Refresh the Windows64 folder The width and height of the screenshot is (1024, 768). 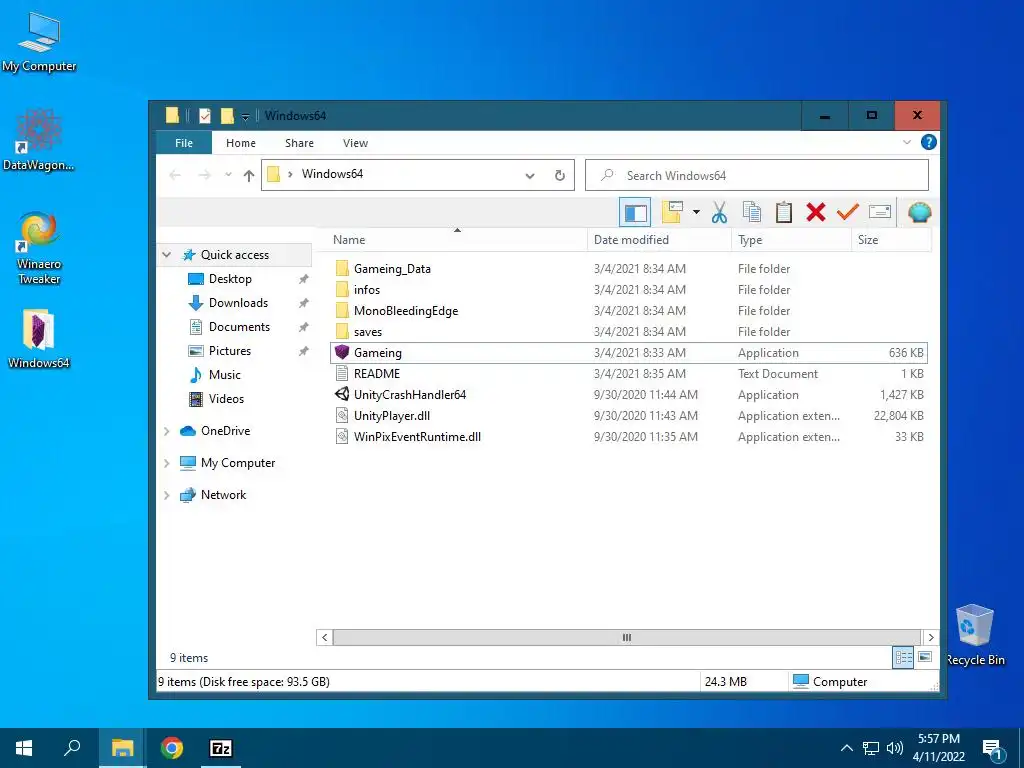(x=560, y=176)
